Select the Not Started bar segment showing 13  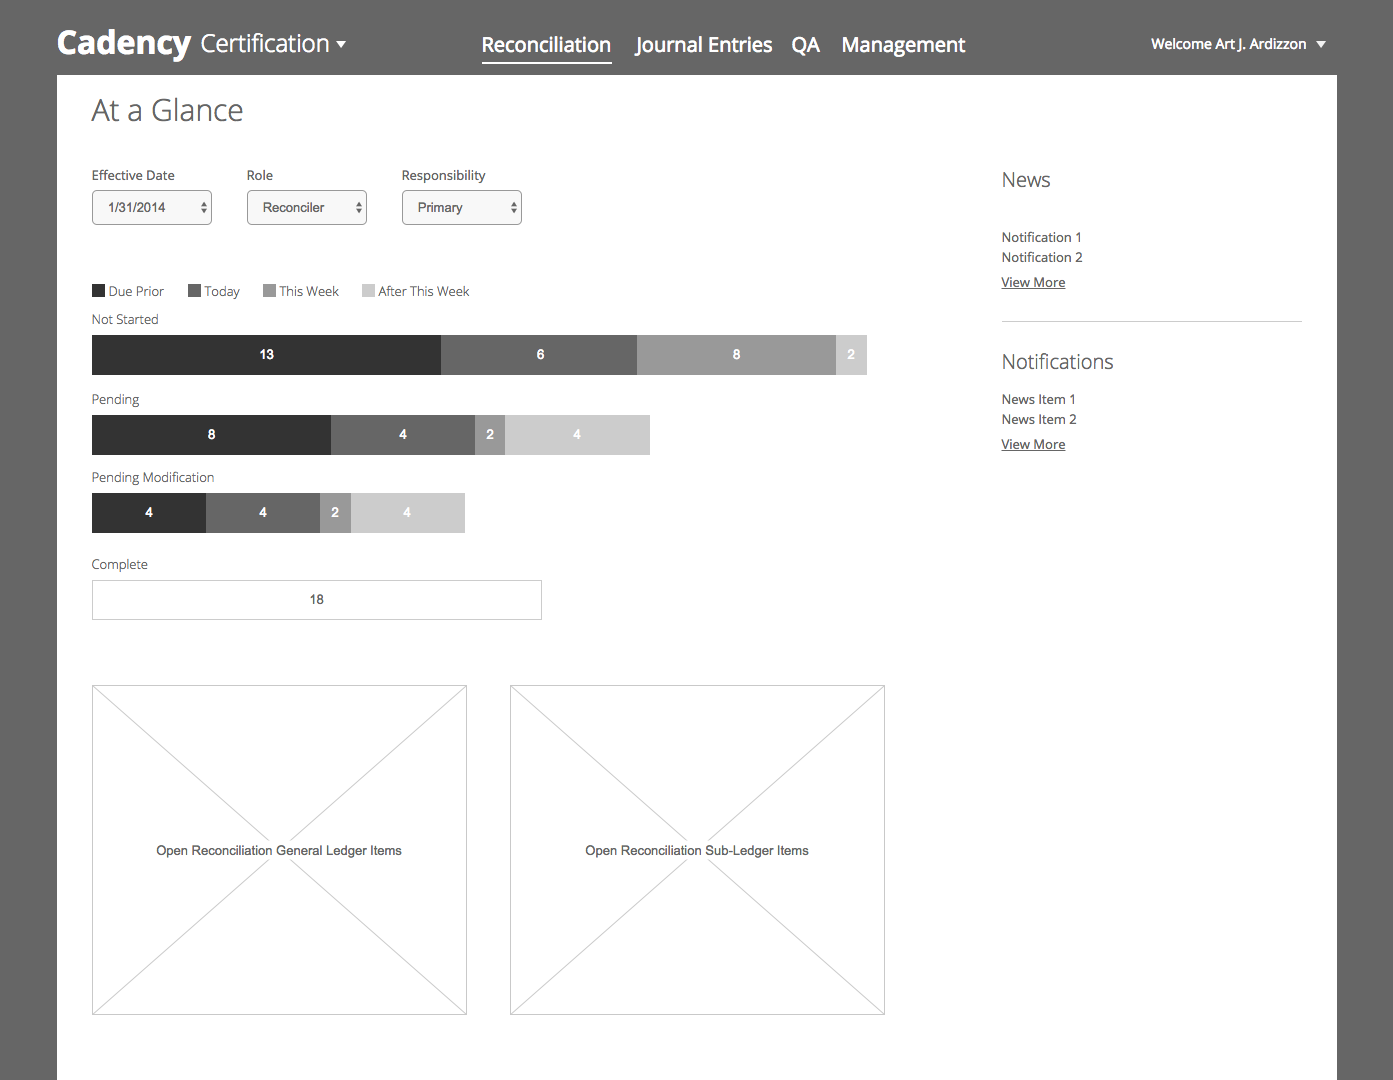(265, 354)
